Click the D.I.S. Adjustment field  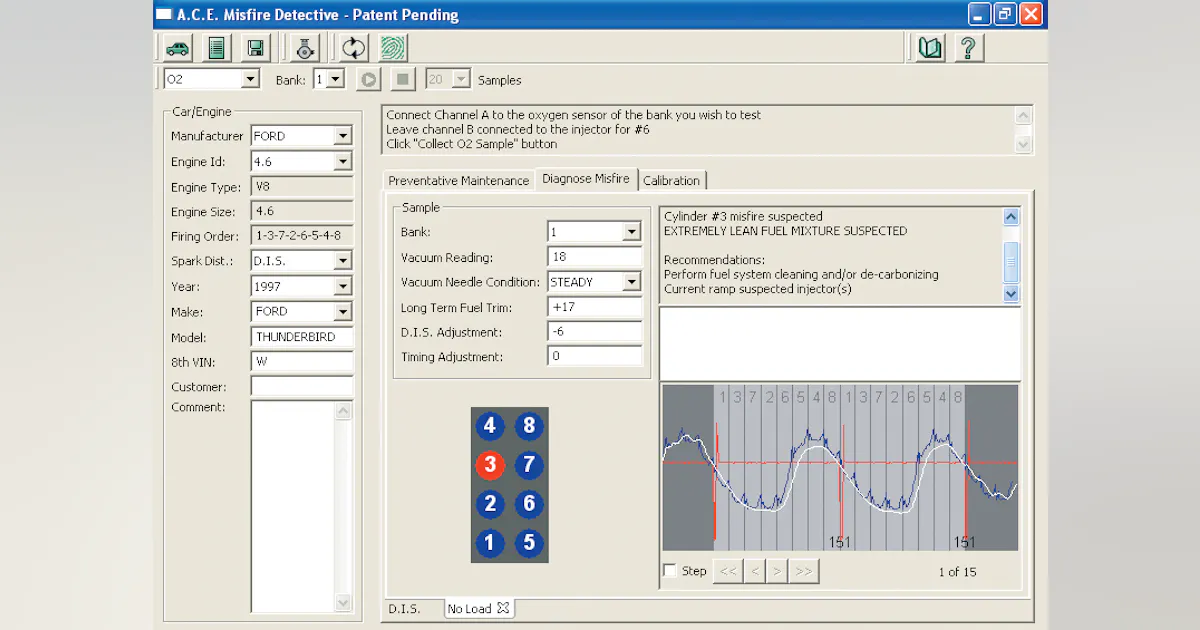[x=594, y=332]
